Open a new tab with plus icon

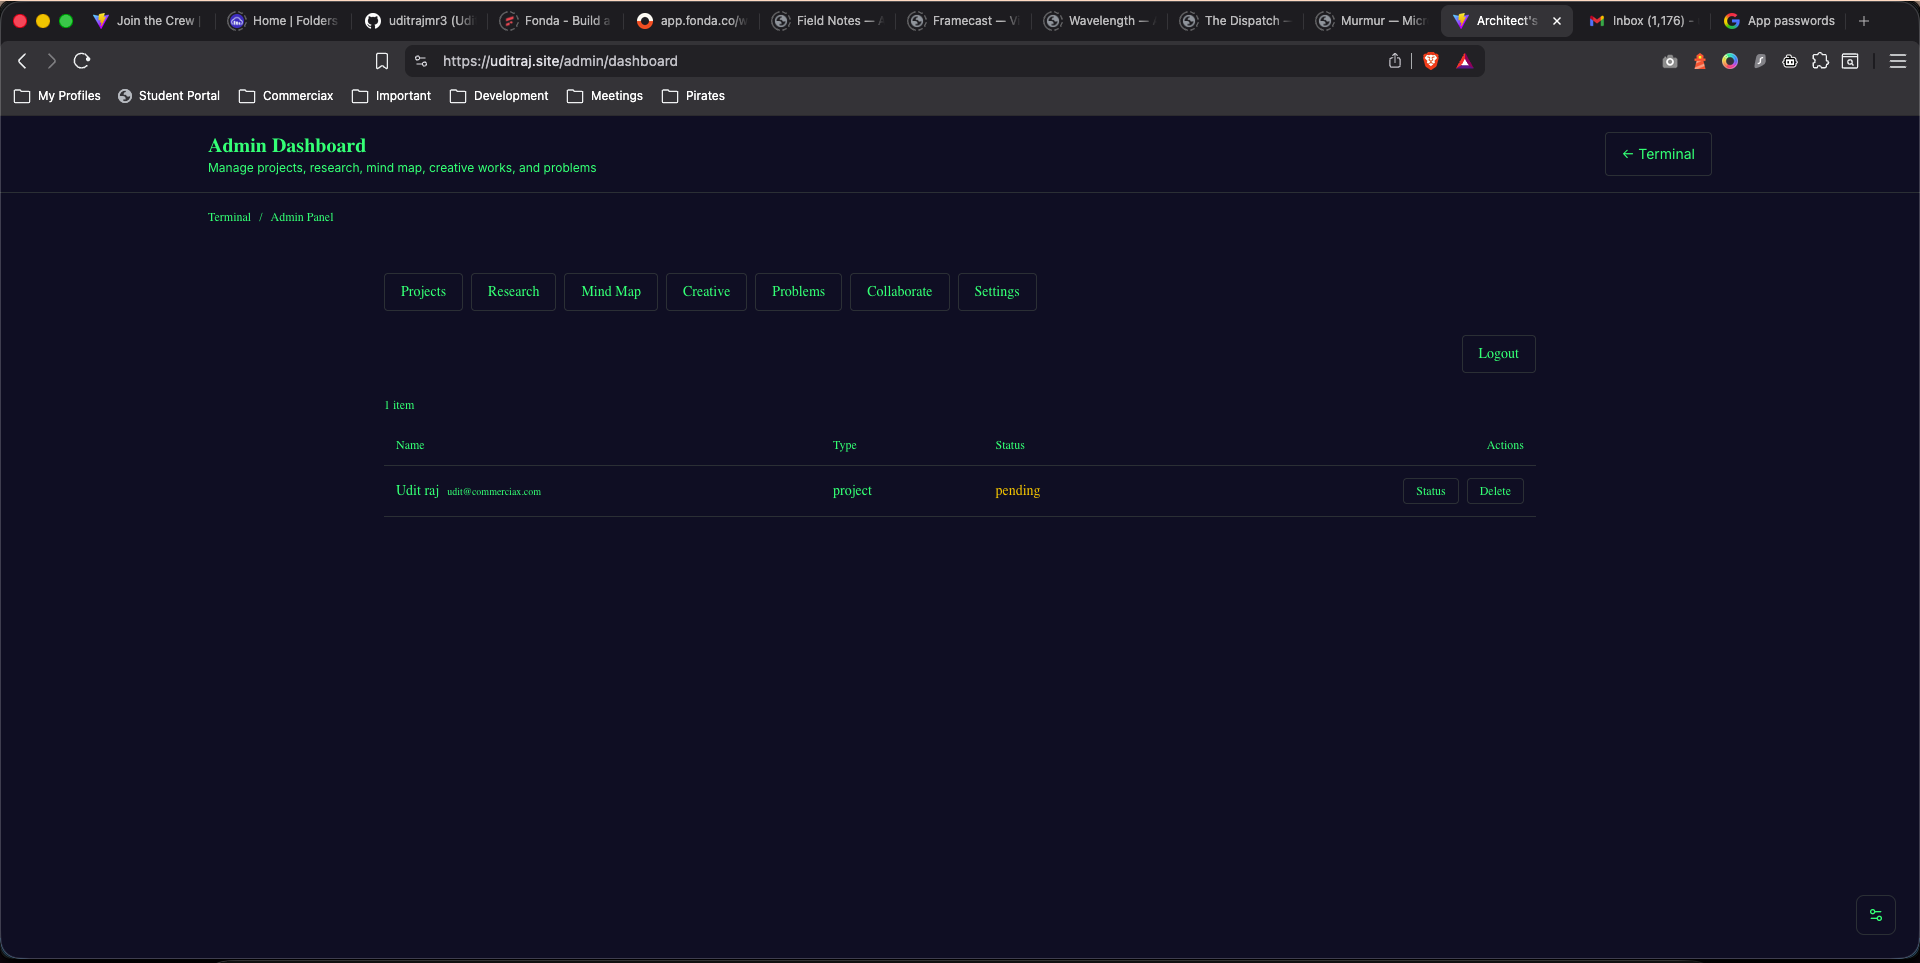point(1864,21)
